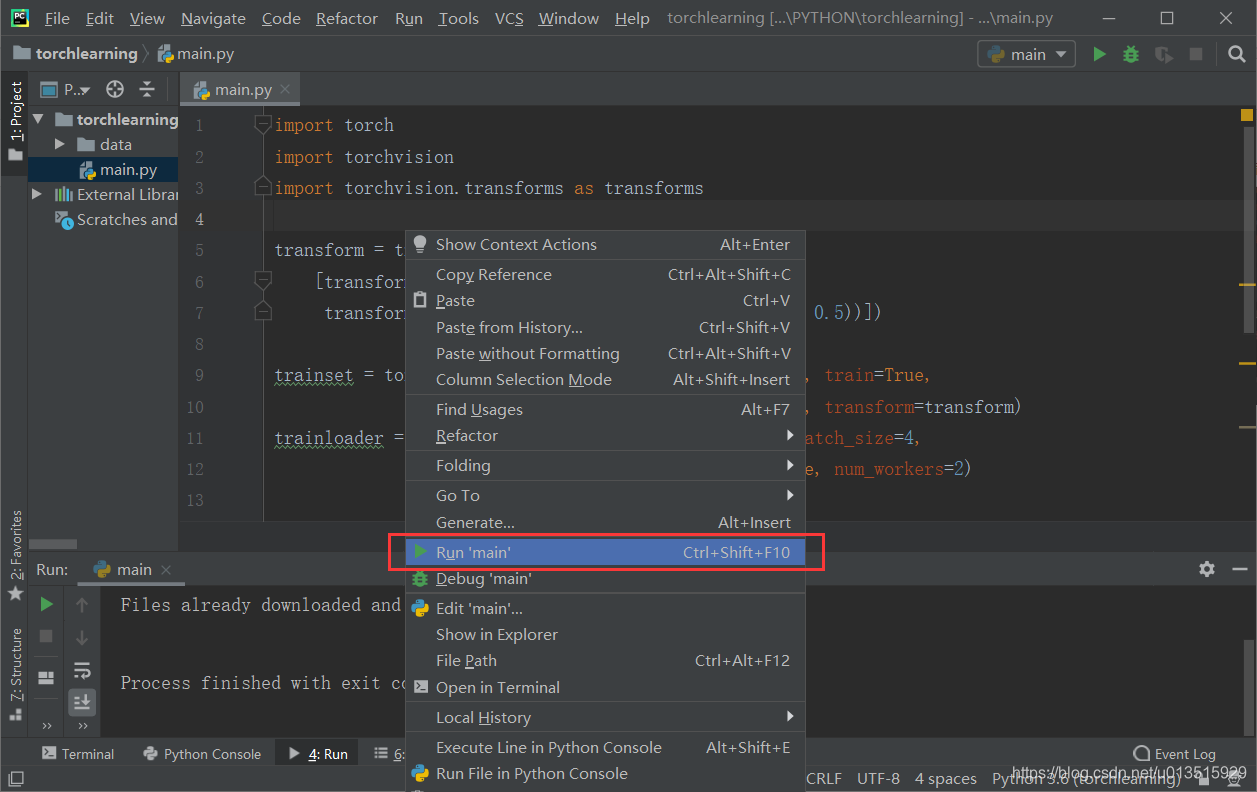Open the Event Log
The width and height of the screenshot is (1257, 792).
[x=1175, y=753]
